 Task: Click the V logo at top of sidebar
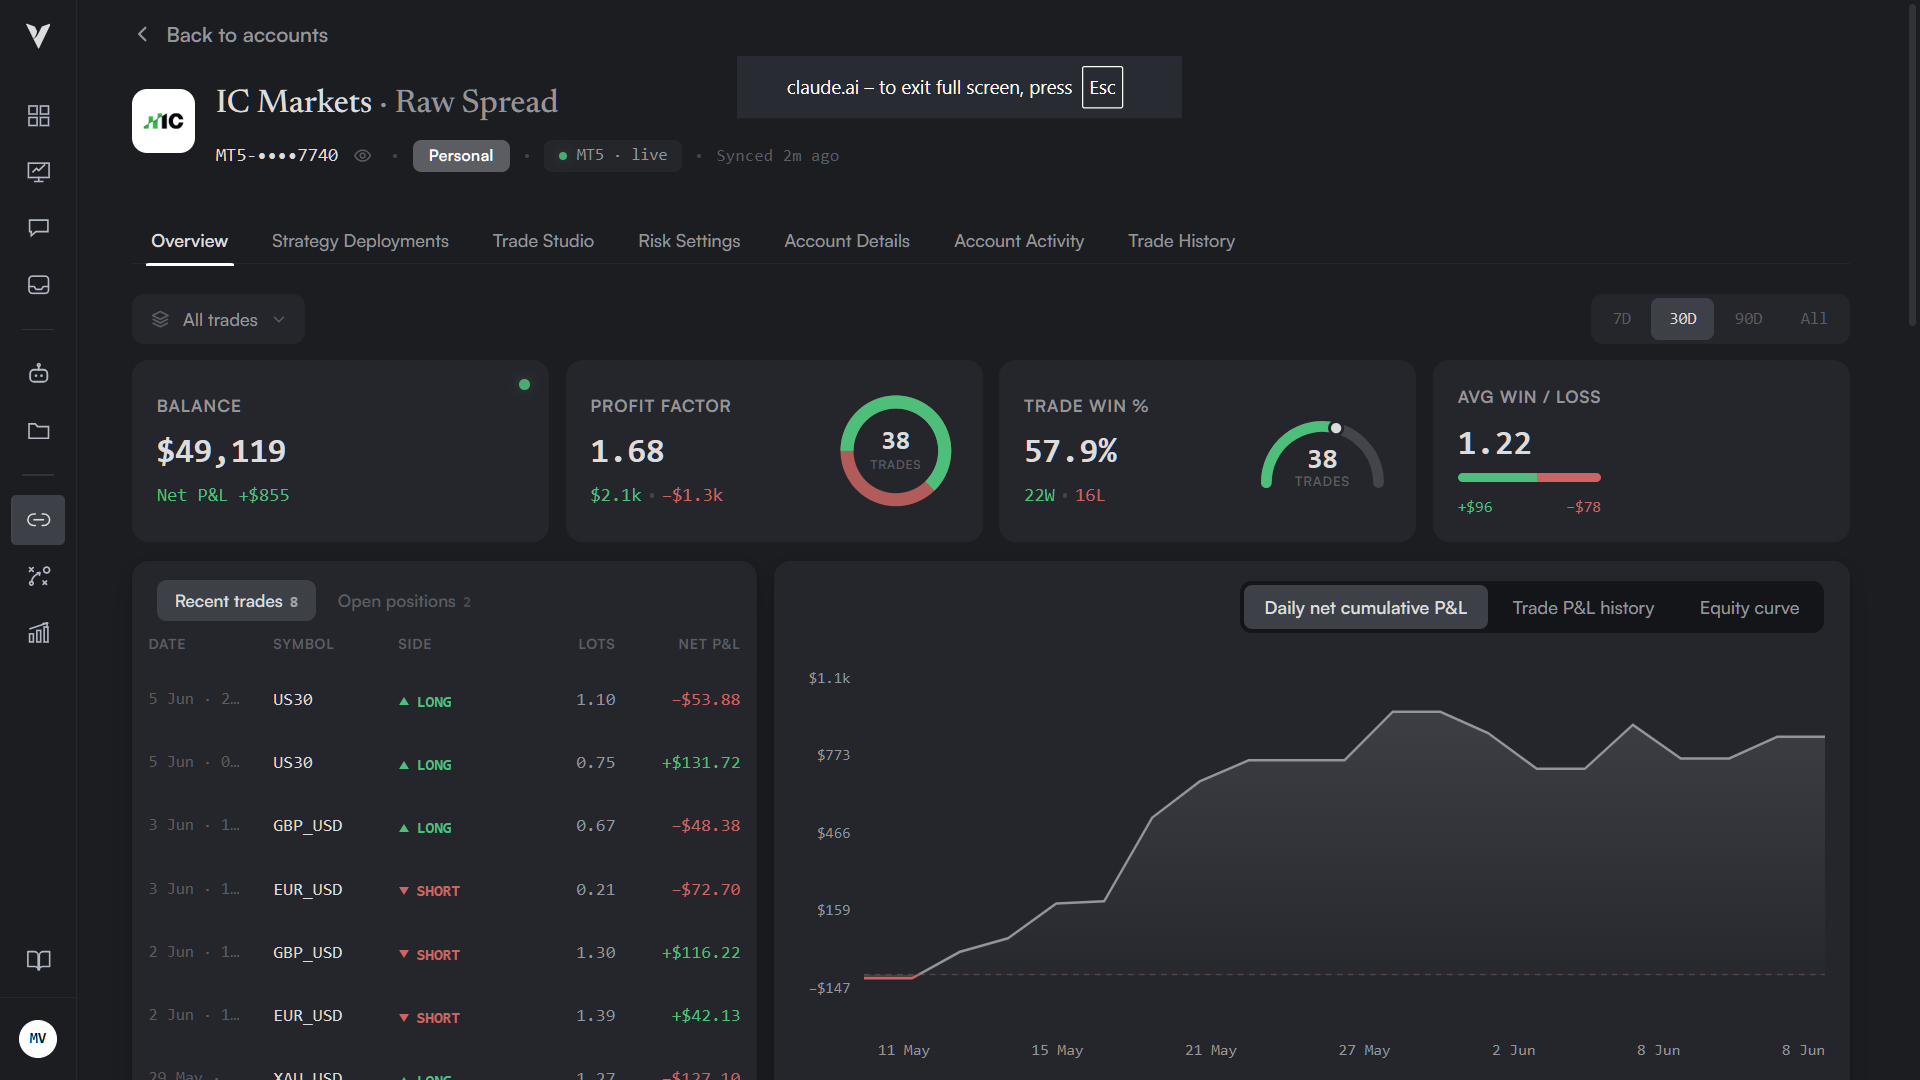(x=38, y=36)
